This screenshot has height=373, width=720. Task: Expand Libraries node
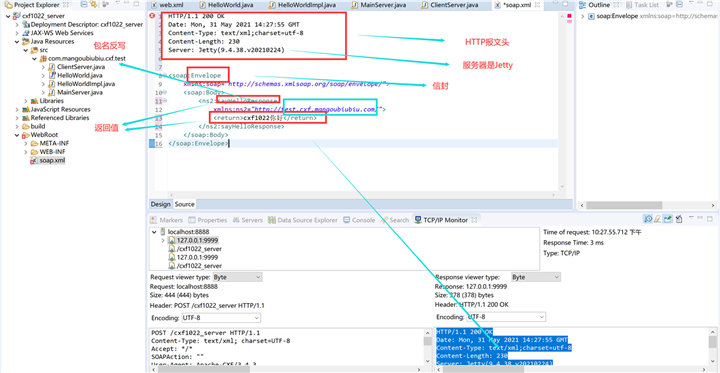pyautogui.click(x=25, y=101)
